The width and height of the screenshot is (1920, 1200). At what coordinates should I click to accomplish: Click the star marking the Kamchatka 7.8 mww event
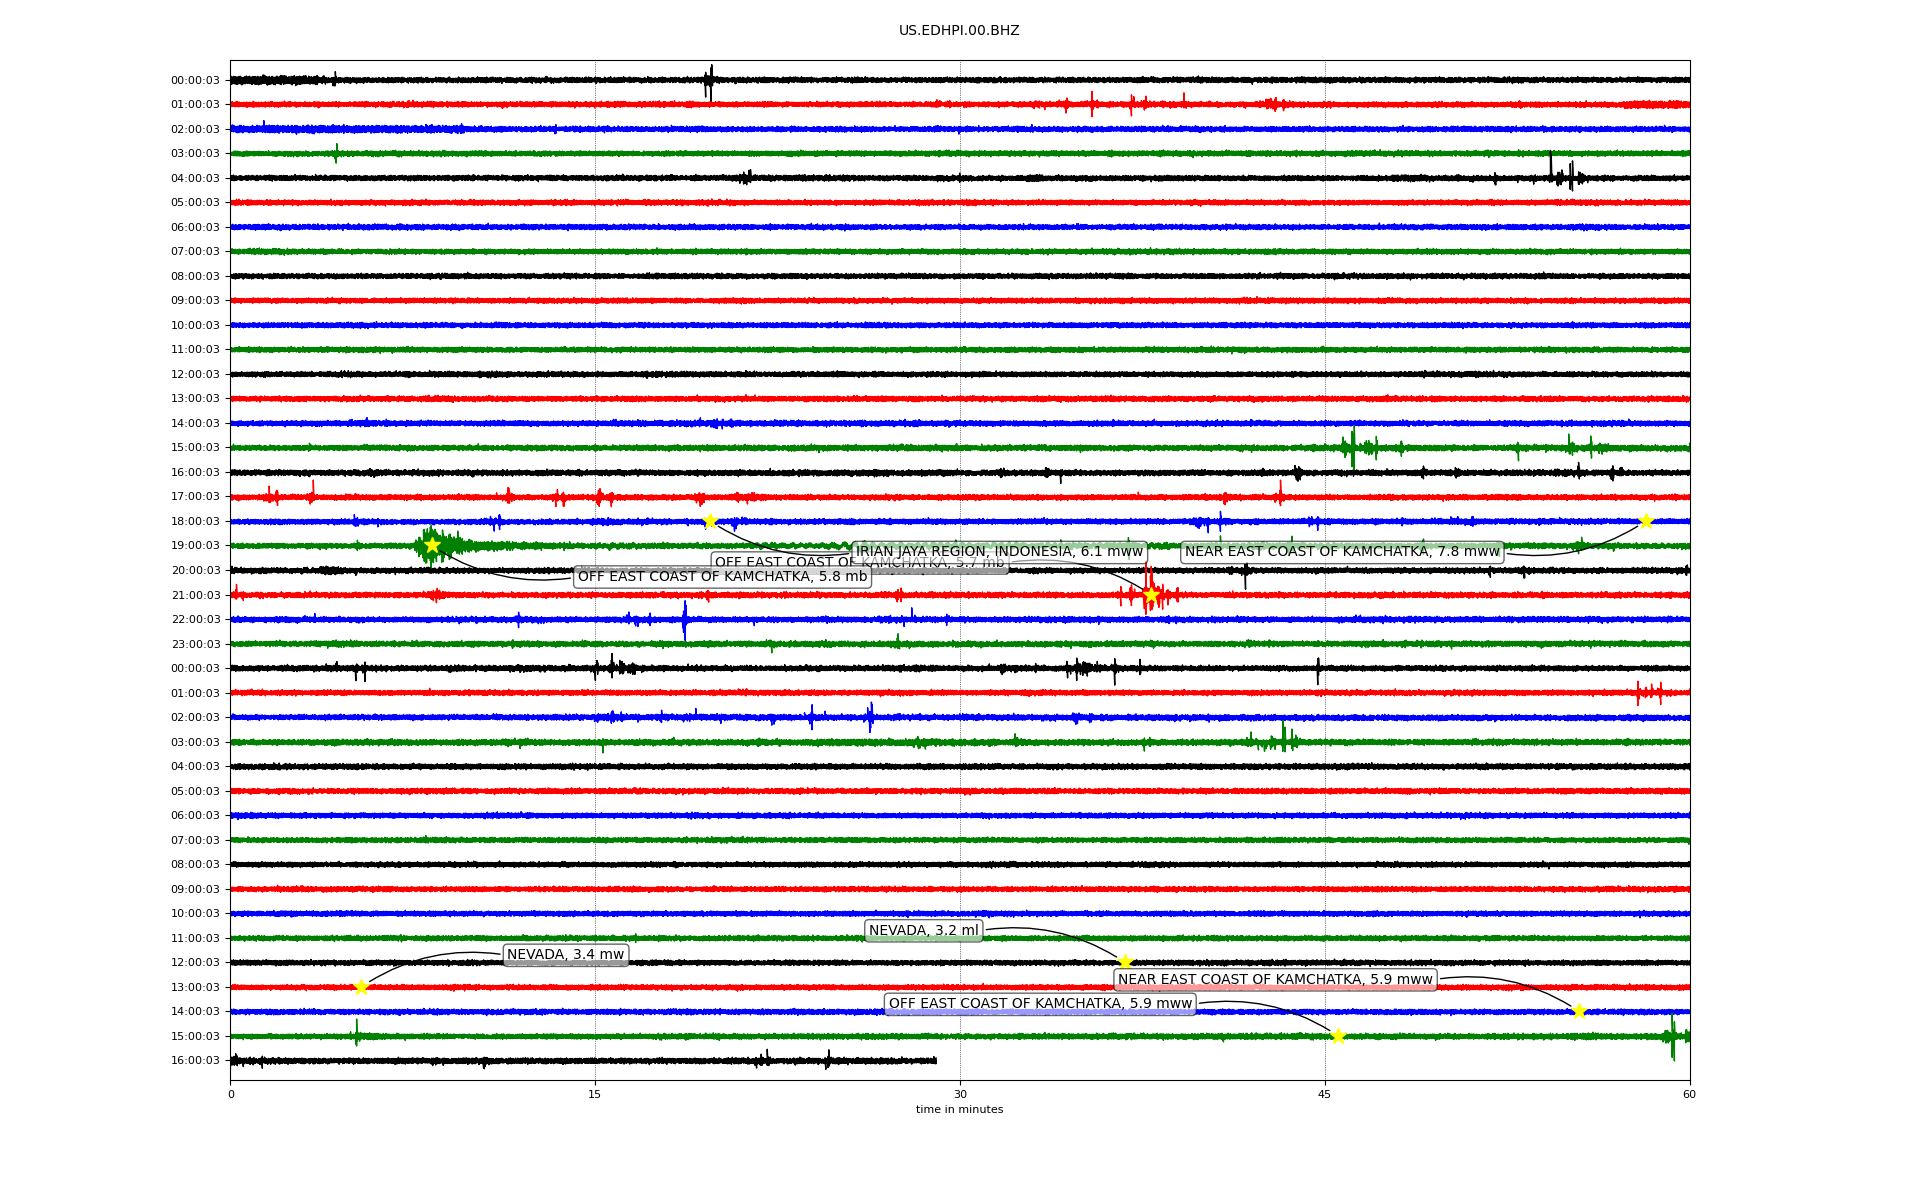pyautogui.click(x=1645, y=521)
